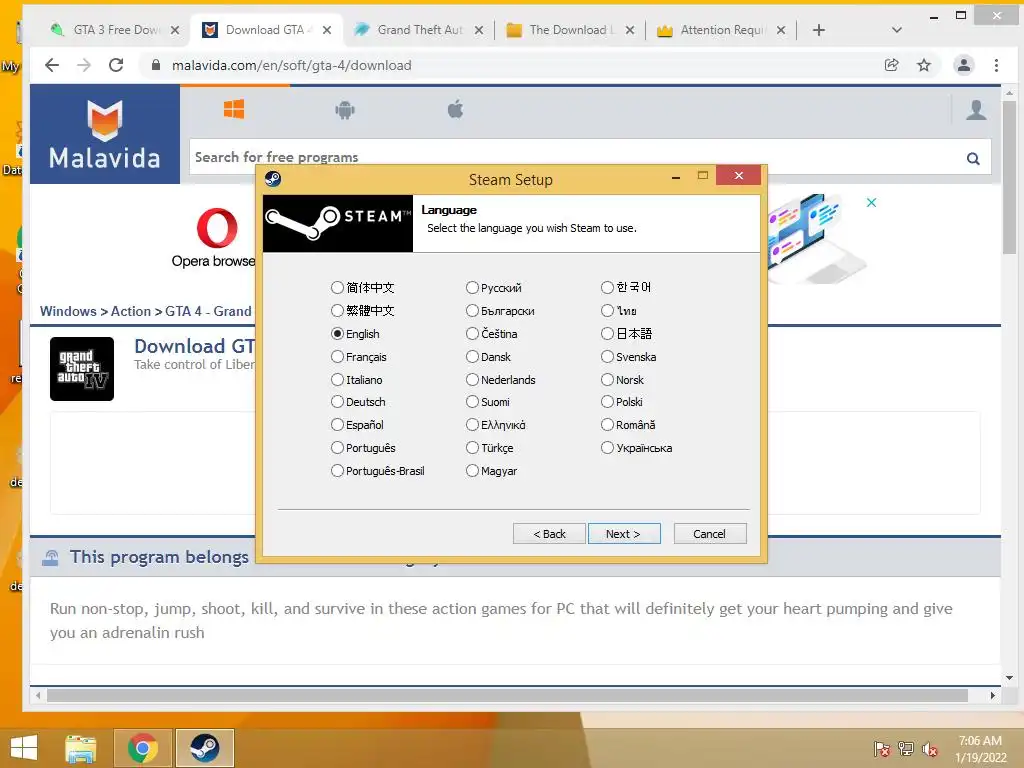The image size is (1024, 768).
Task: Open Chrome profile avatar
Action: point(964,65)
